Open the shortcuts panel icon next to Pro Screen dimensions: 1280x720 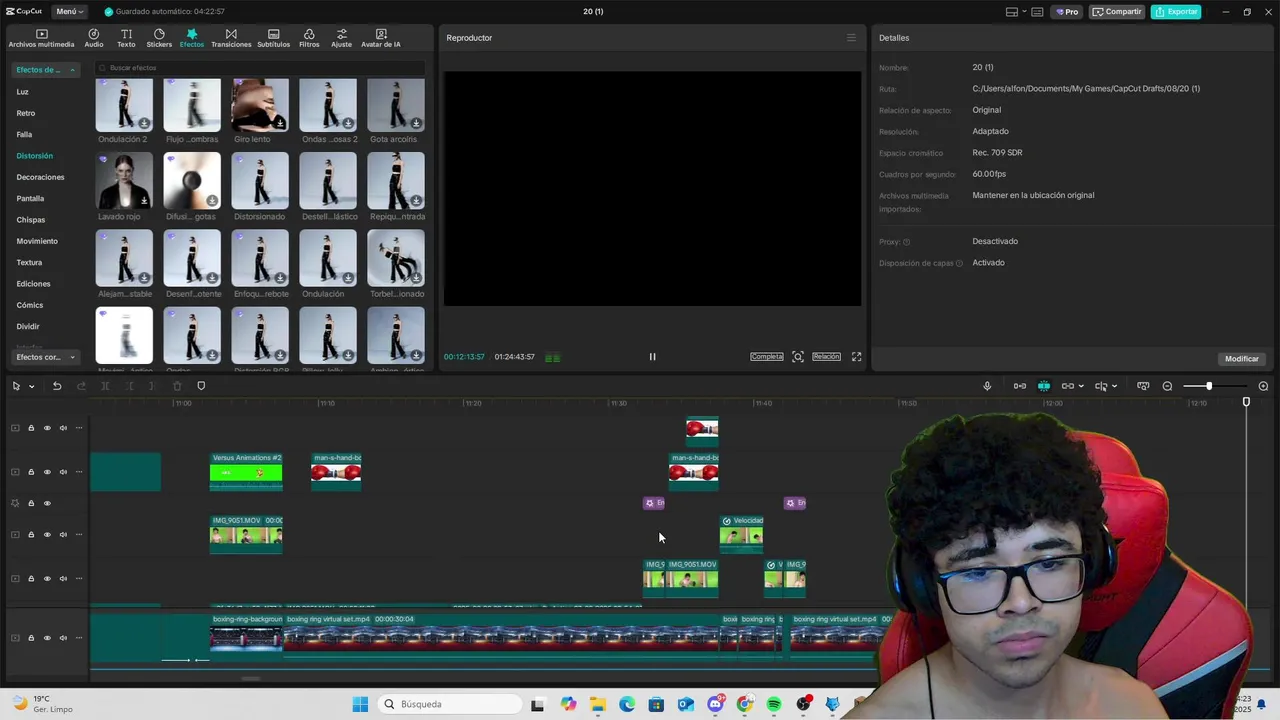pos(1037,12)
